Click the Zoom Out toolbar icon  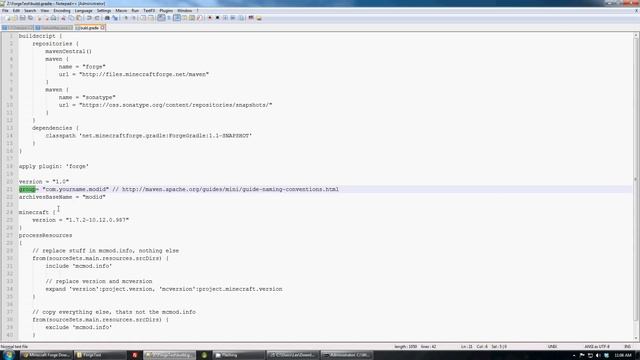[x=134, y=18]
